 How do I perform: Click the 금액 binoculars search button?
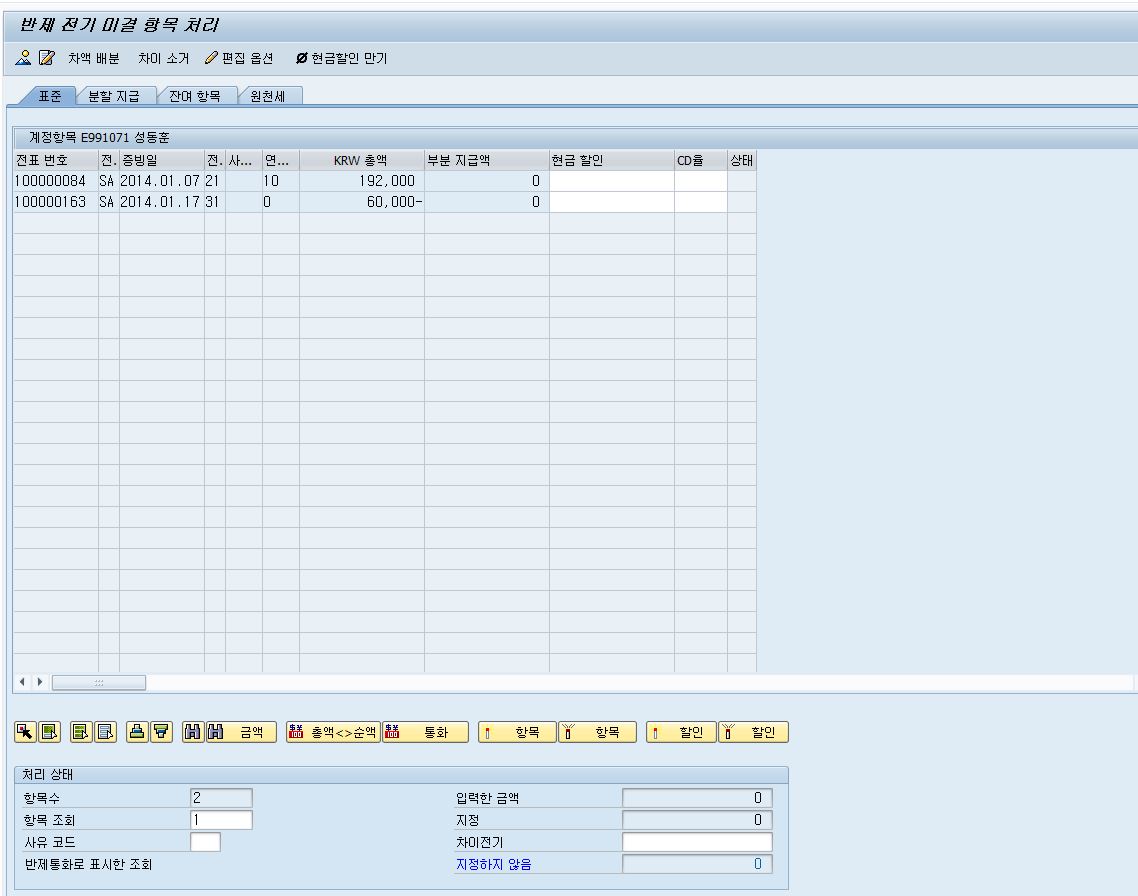[x=240, y=733]
